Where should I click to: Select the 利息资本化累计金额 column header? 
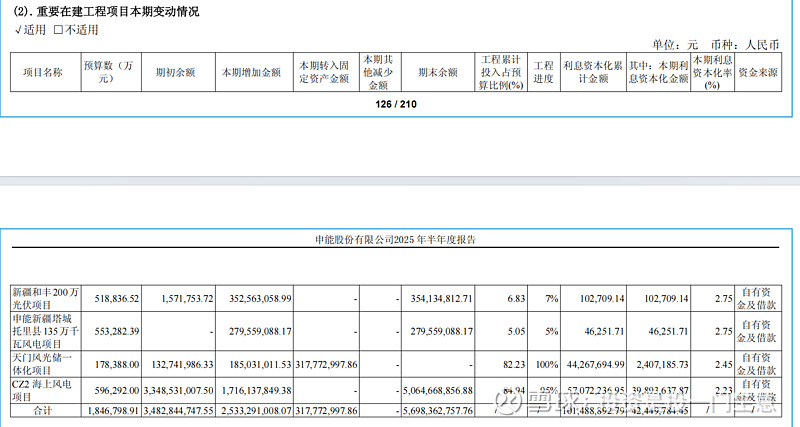(593, 72)
